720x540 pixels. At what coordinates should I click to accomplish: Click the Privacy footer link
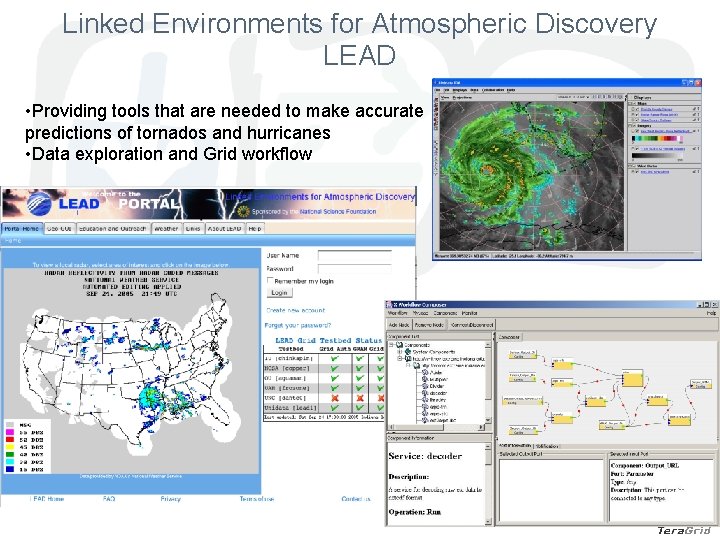click(x=170, y=499)
